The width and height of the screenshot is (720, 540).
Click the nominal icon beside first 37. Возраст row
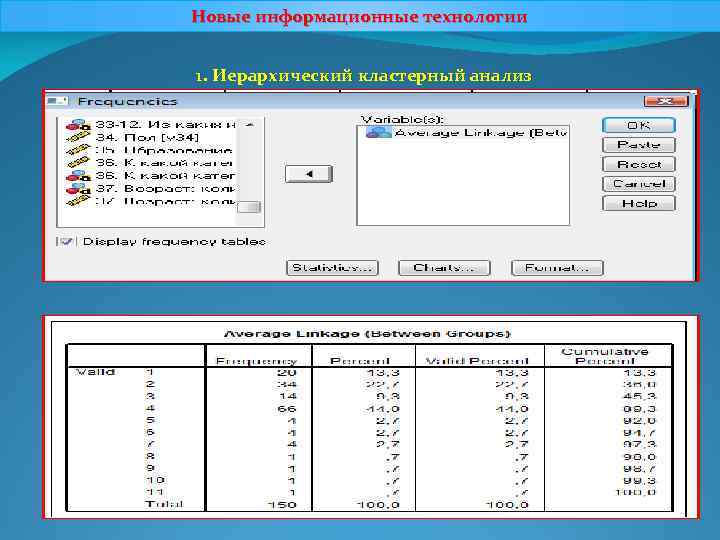(x=79, y=188)
